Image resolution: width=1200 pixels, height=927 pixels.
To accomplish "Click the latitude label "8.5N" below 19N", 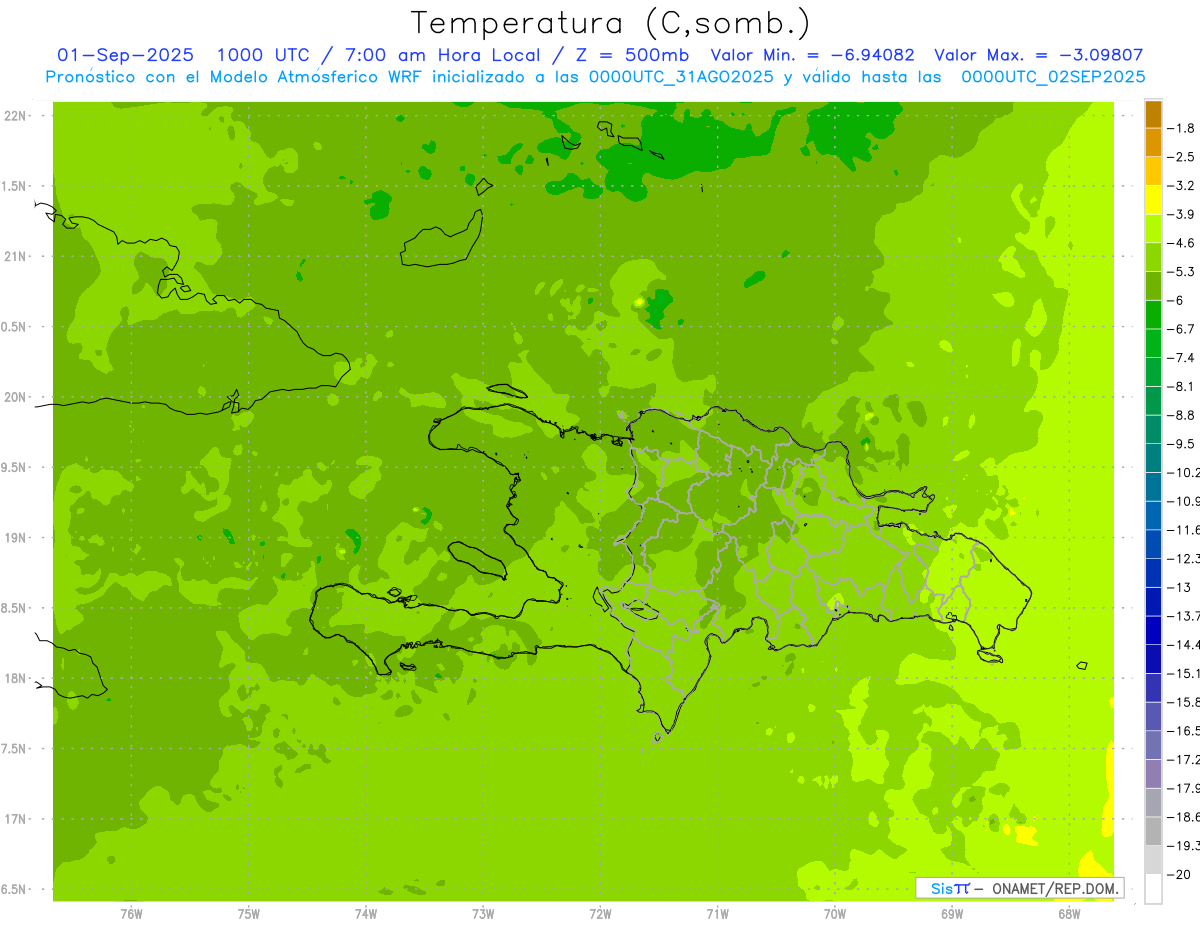I will [x=14, y=608].
